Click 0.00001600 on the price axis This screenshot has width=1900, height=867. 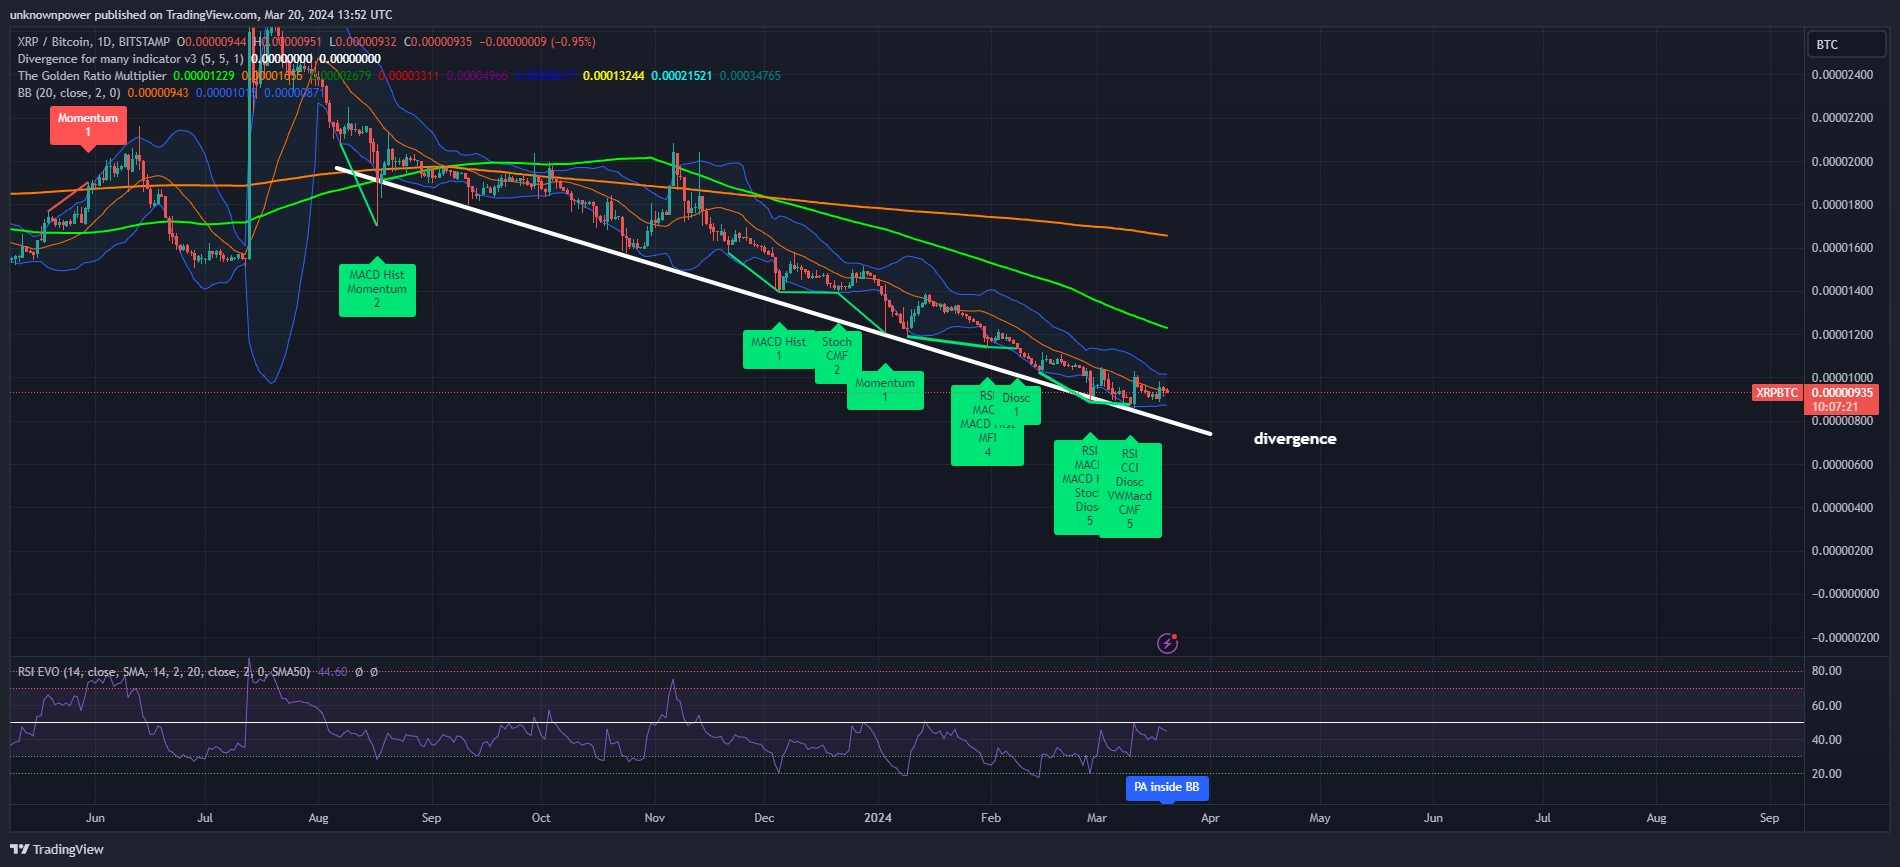pos(1842,248)
